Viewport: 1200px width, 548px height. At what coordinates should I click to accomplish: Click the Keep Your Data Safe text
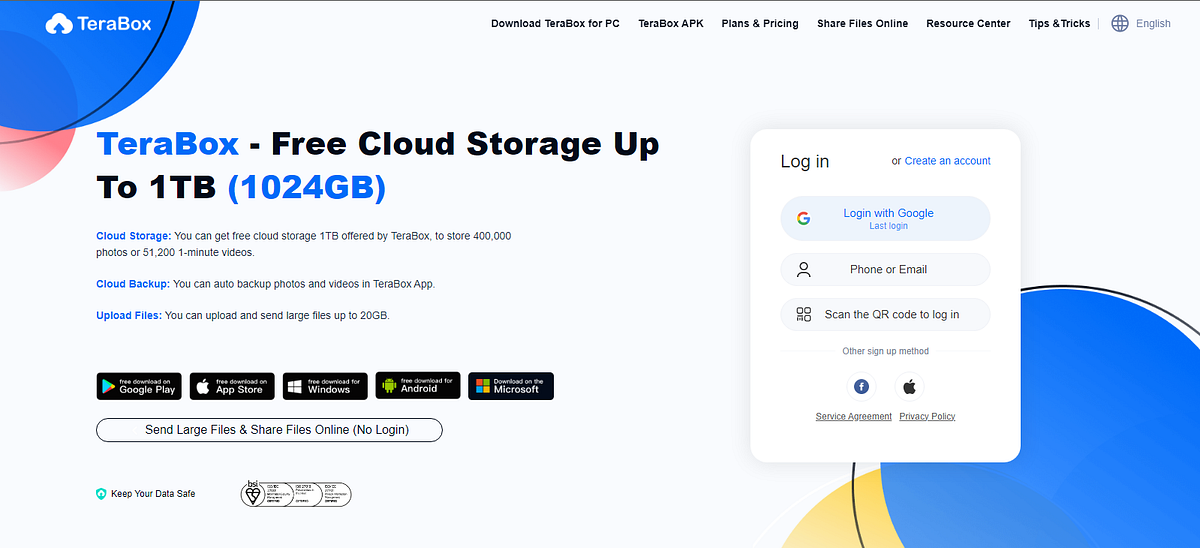153,493
